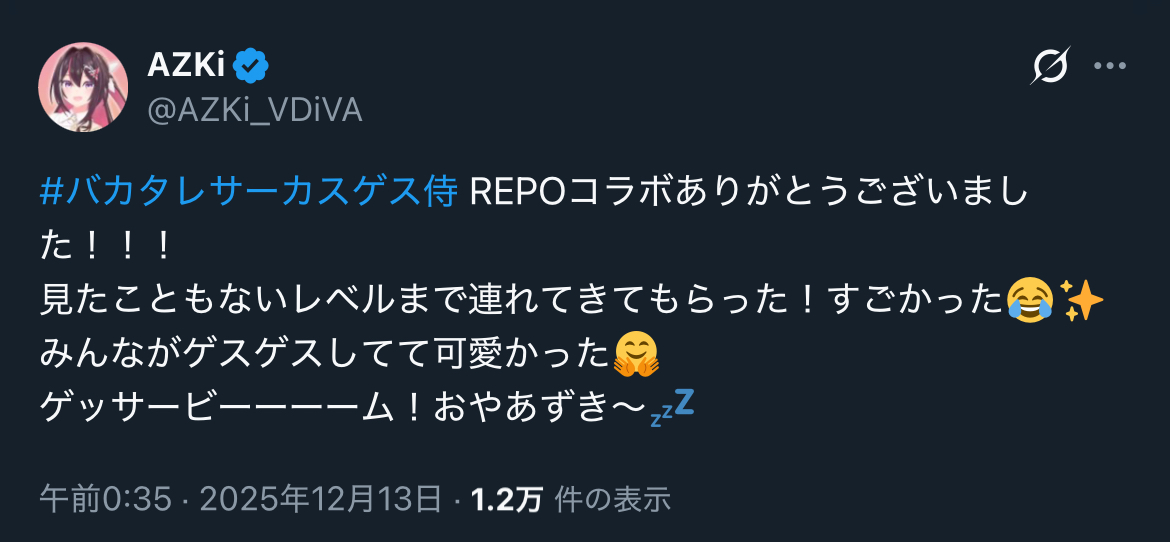
Task: Click the laughing-crying face emoji
Action: [x=1029, y=300]
